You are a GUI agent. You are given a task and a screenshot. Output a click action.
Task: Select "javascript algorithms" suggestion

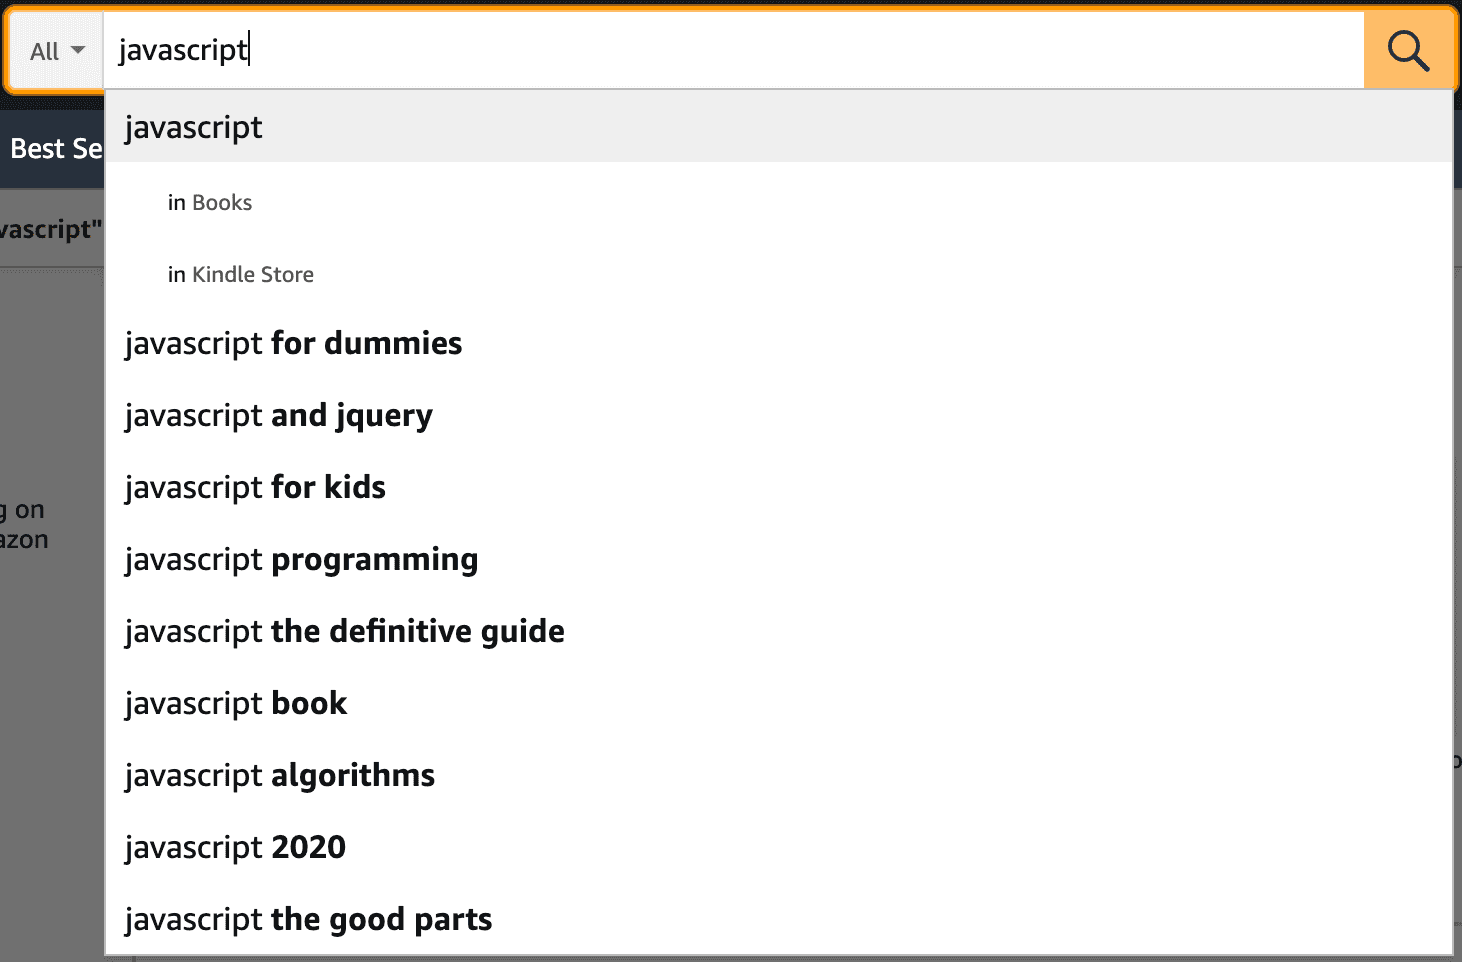[779, 775]
